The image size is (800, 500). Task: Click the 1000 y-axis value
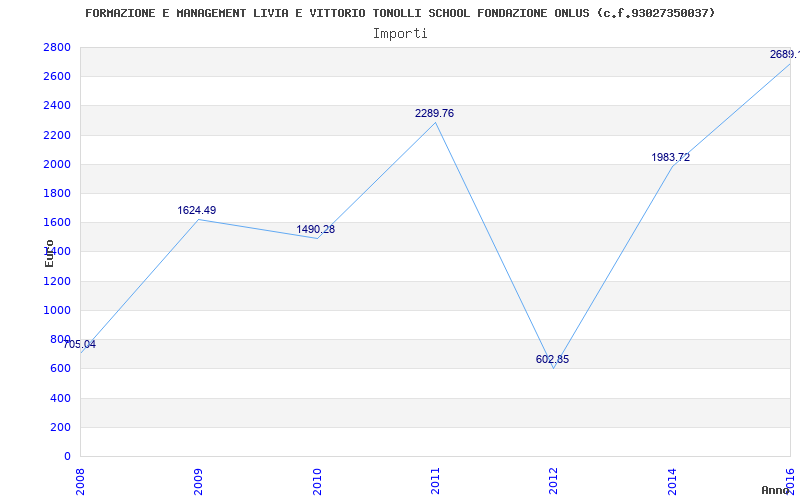click(x=57, y=310)
